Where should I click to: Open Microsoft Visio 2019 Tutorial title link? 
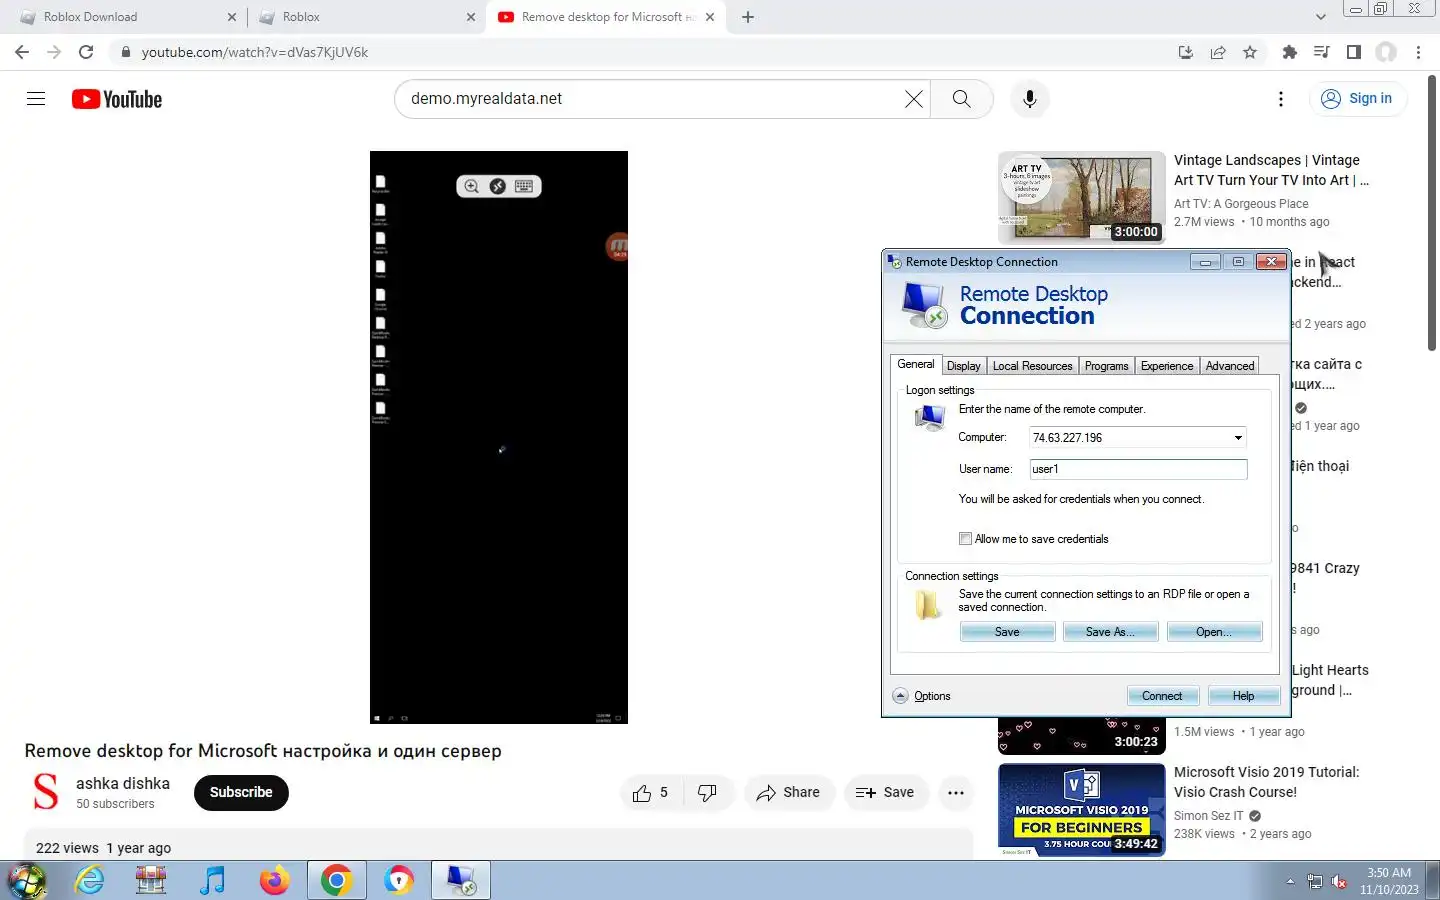(x=1266, y=782)
